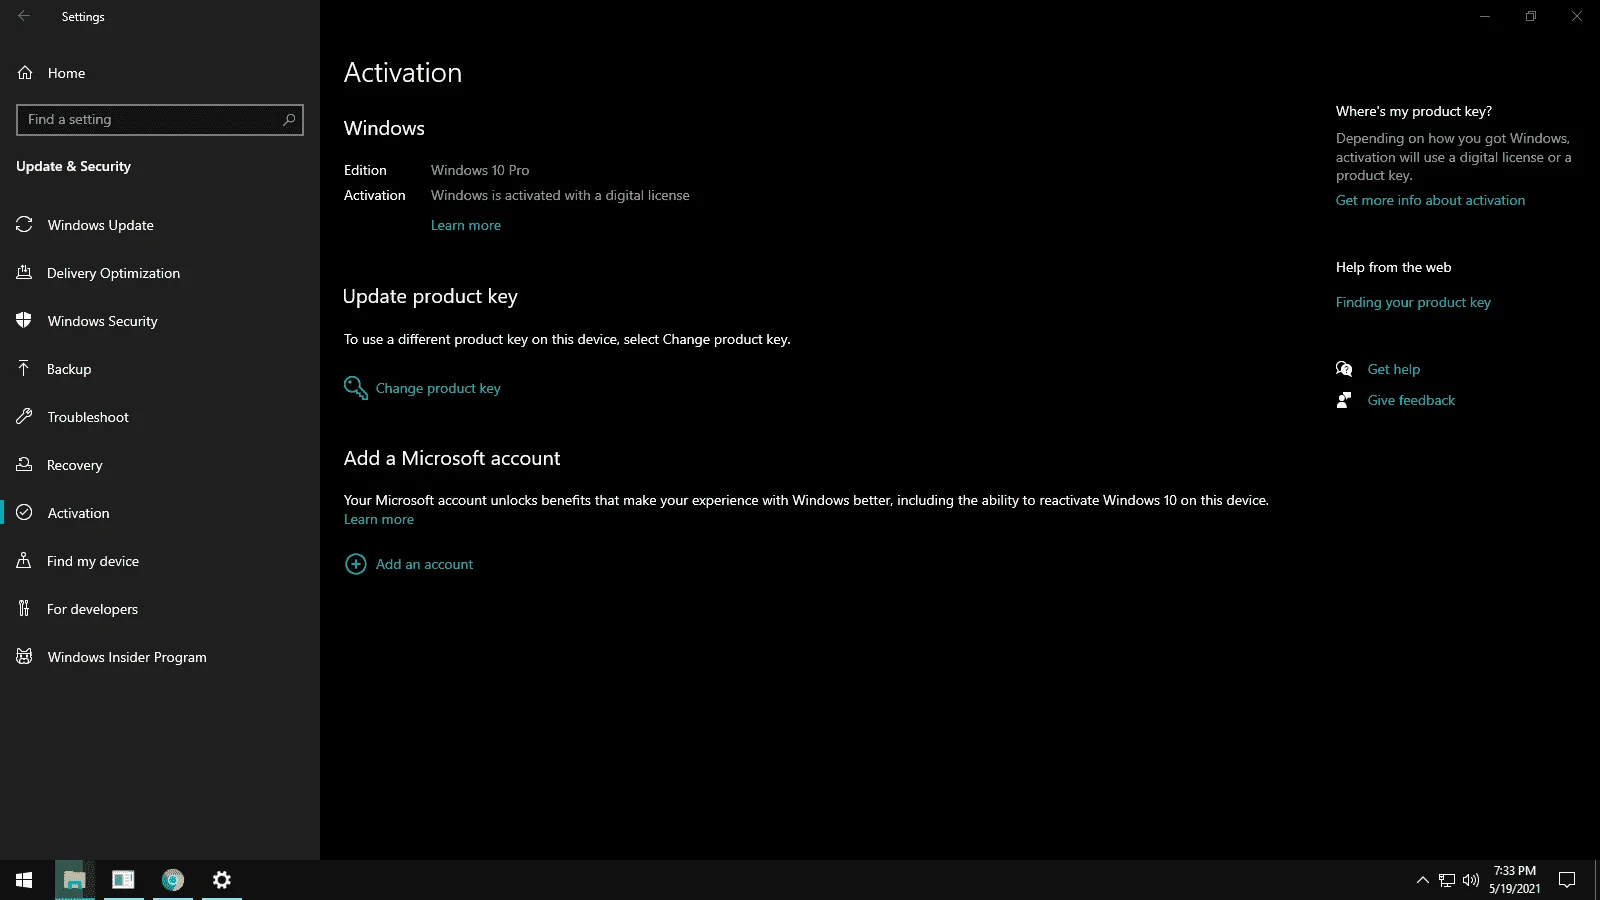Click the Windows 10 Pro edition text

[480, 171]
